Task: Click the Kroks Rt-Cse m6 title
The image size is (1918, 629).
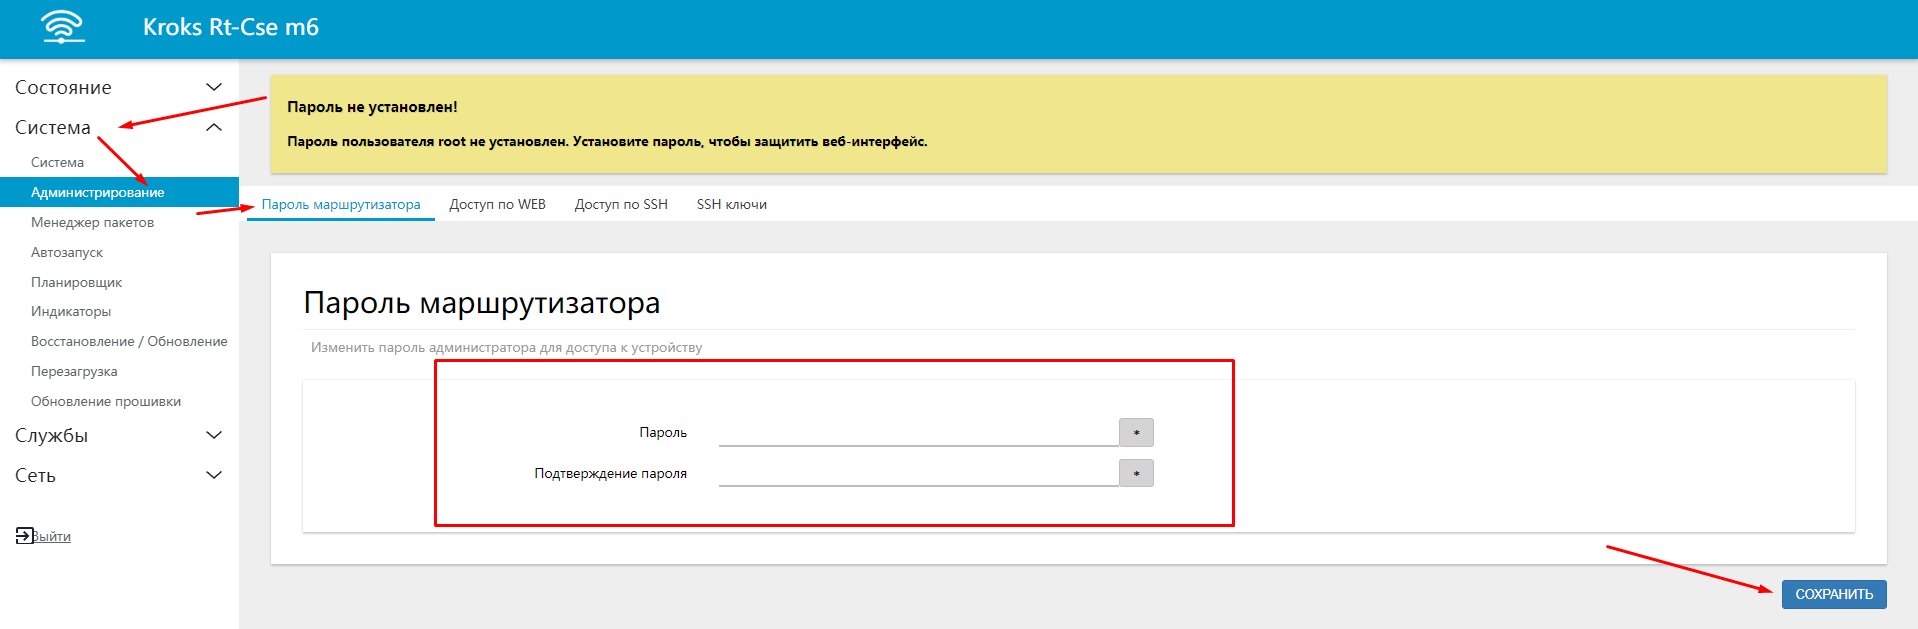Action: tap(231, 27)
